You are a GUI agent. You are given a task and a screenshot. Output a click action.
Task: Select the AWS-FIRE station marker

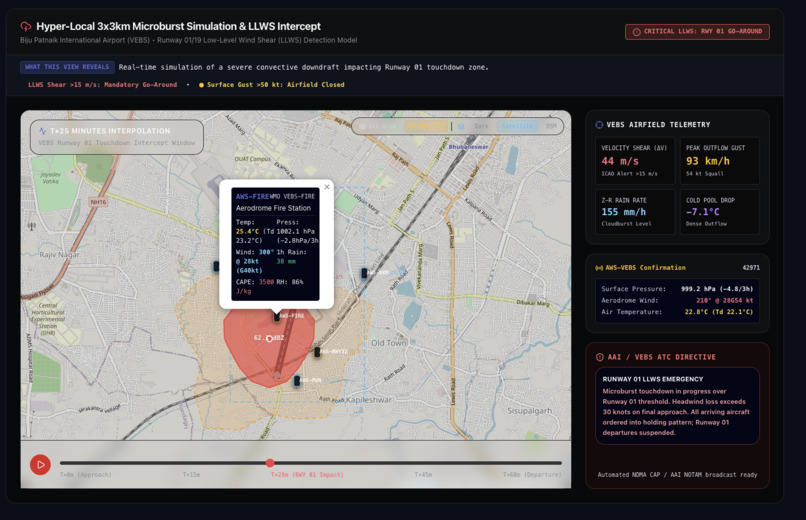[x=277, y=317]
